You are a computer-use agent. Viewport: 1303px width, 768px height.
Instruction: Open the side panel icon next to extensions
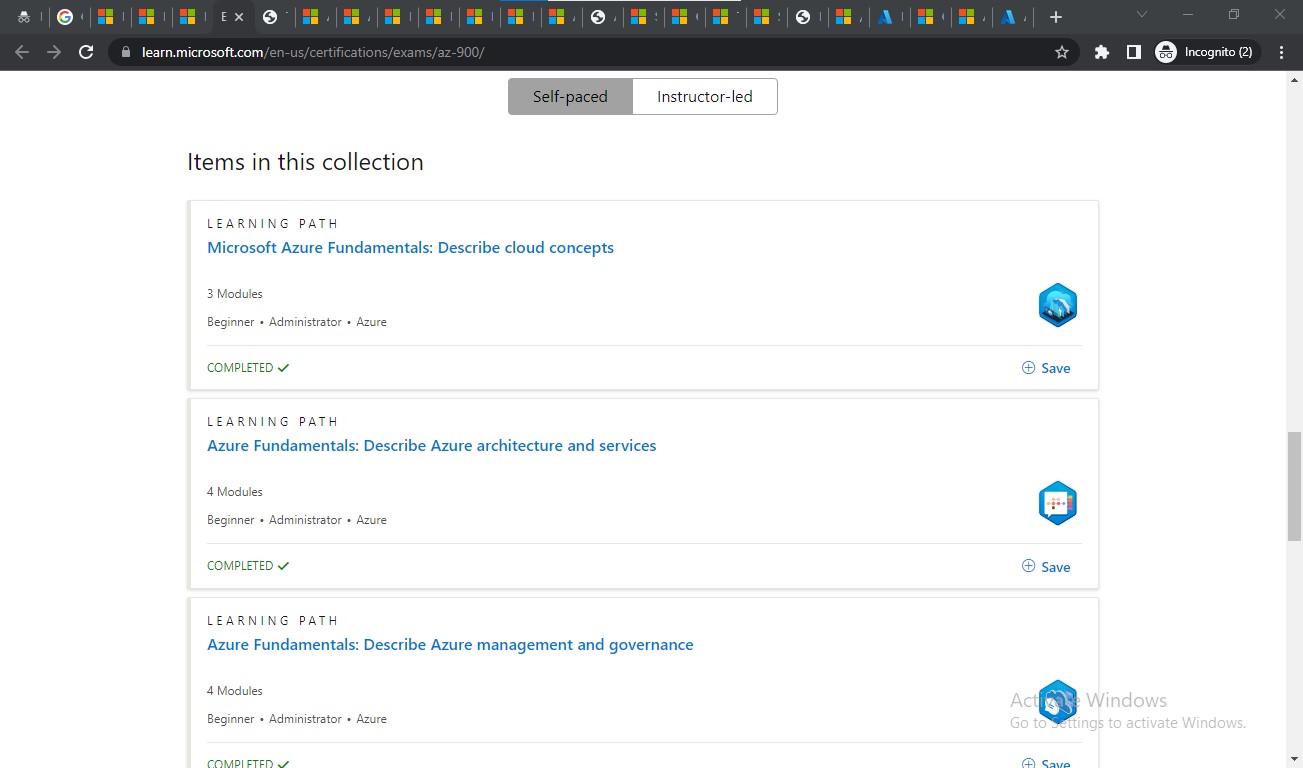coord(1133,51)
